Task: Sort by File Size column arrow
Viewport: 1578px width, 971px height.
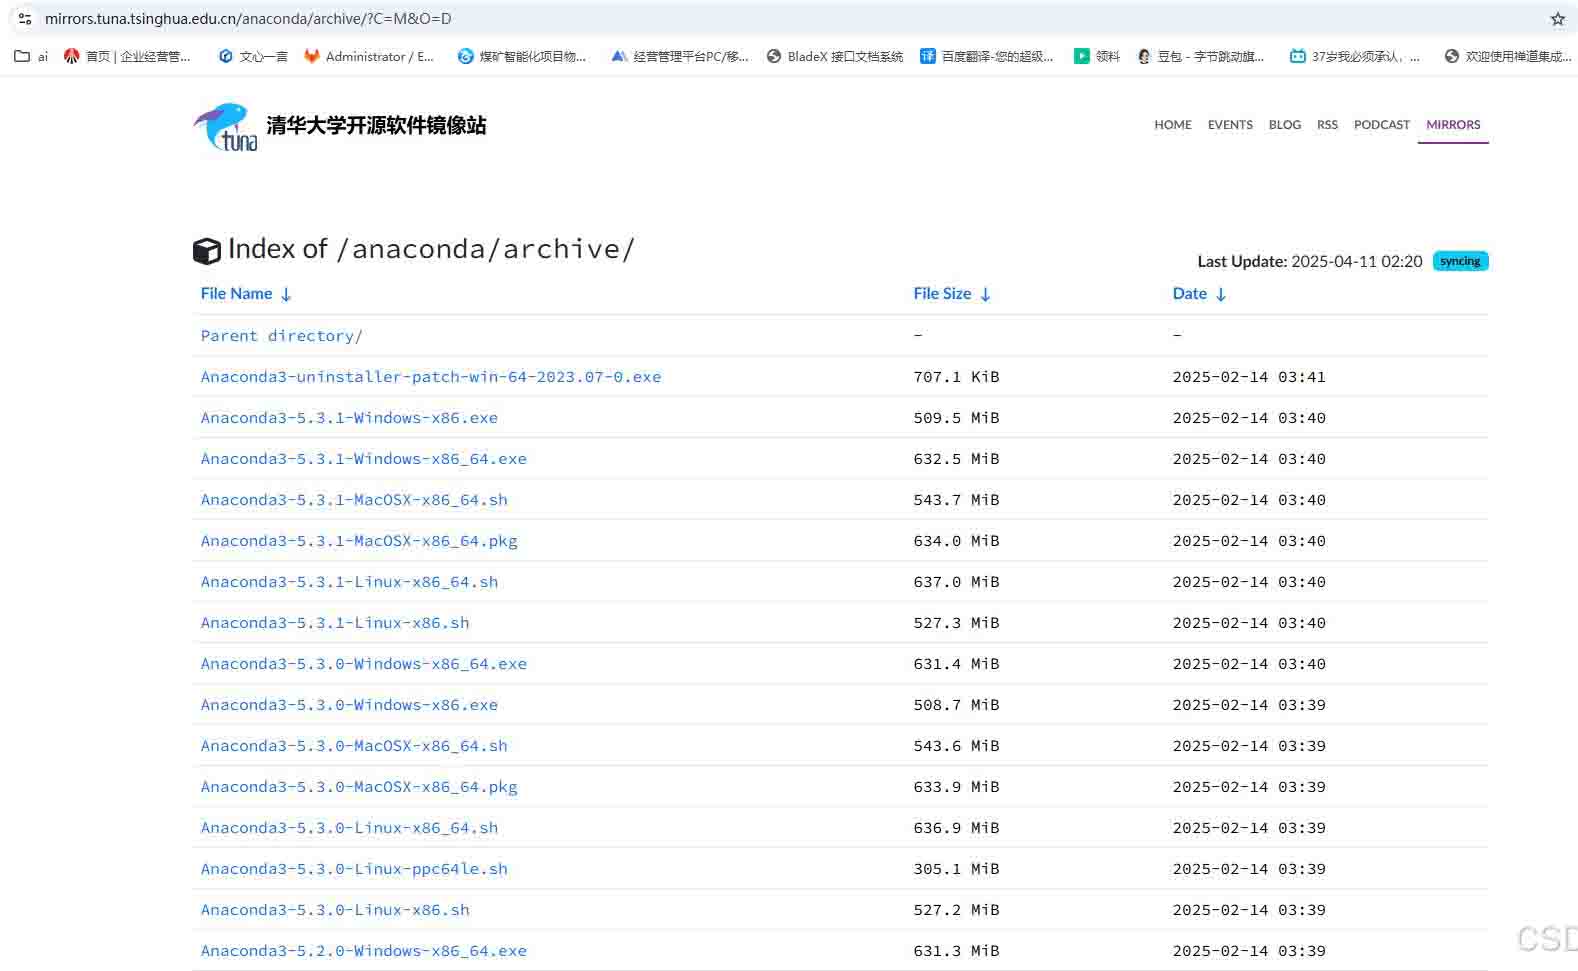Action: 985,294
